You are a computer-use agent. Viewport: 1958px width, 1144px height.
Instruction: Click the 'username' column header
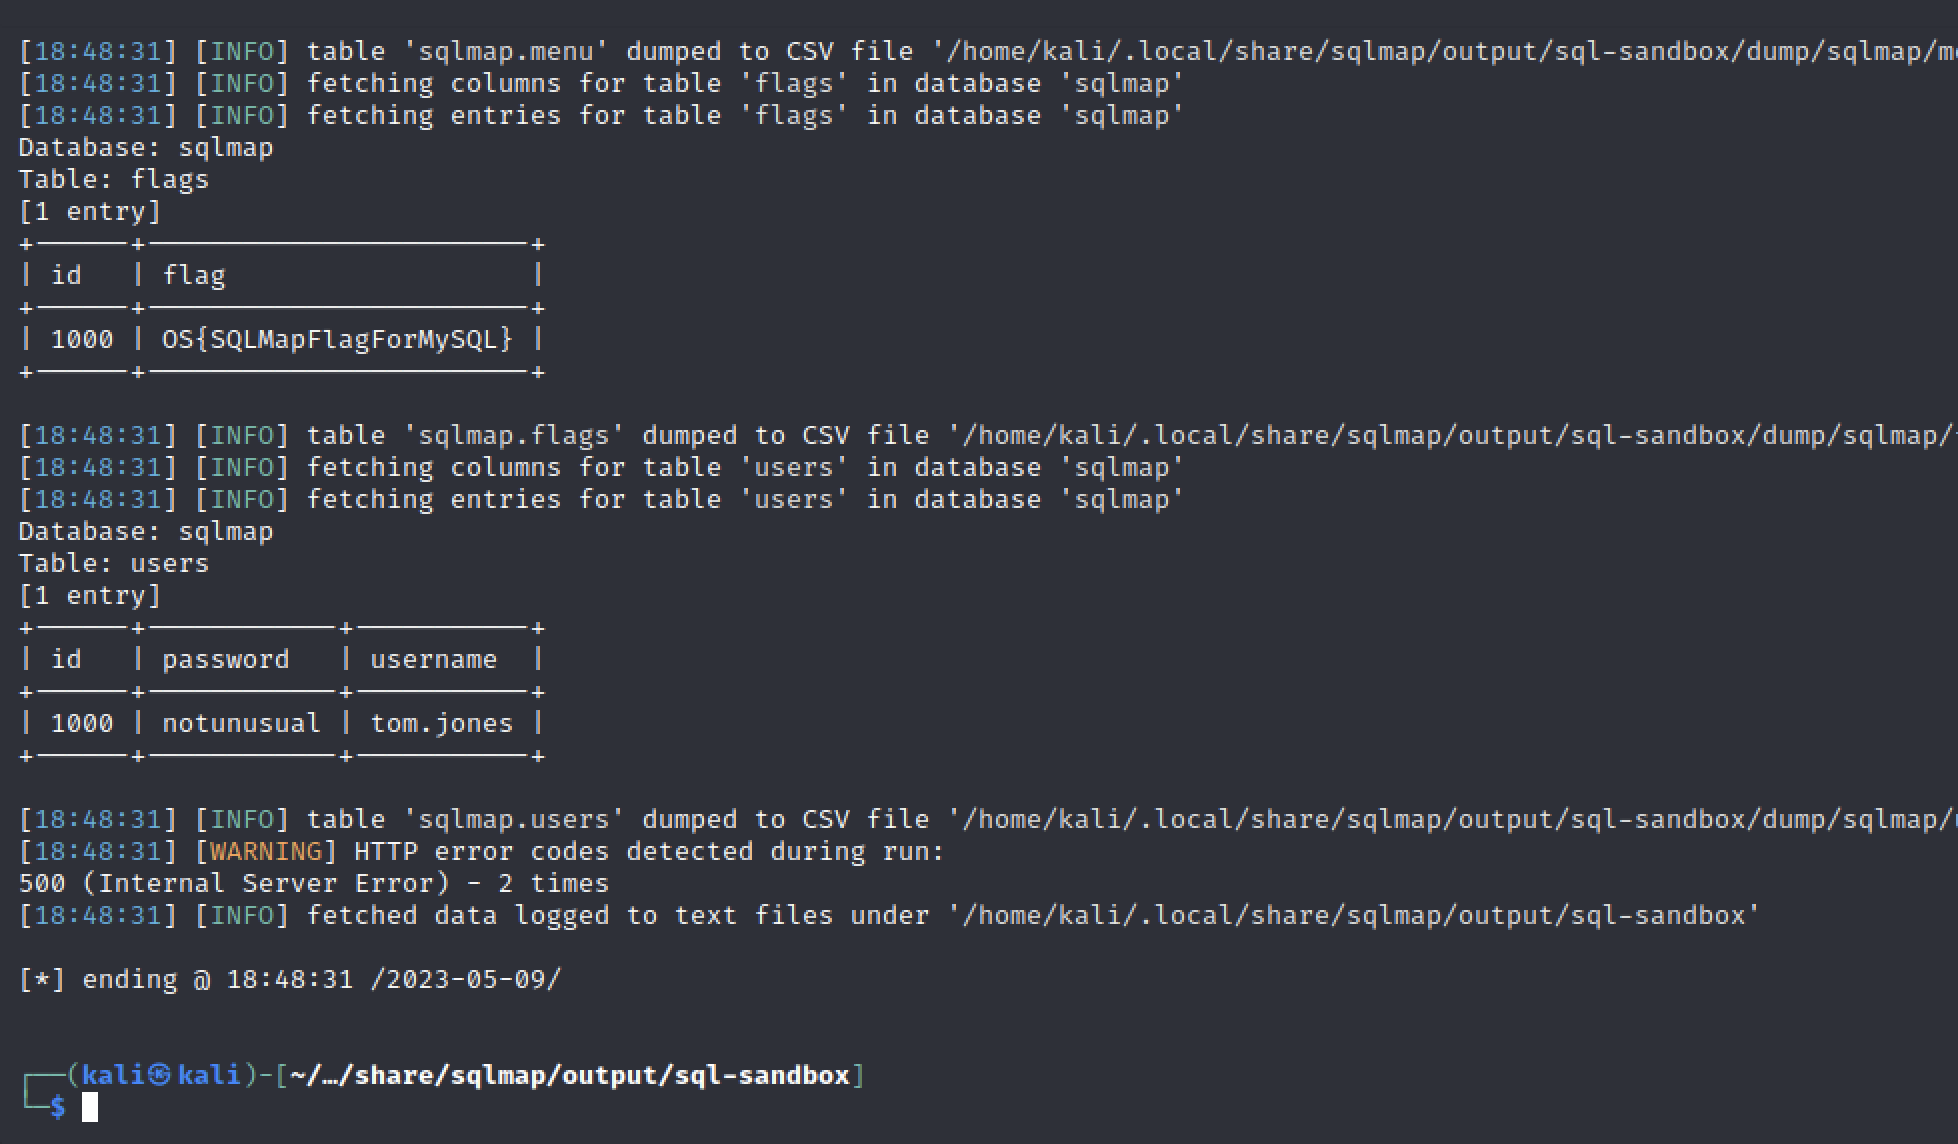tap(433, 660)
